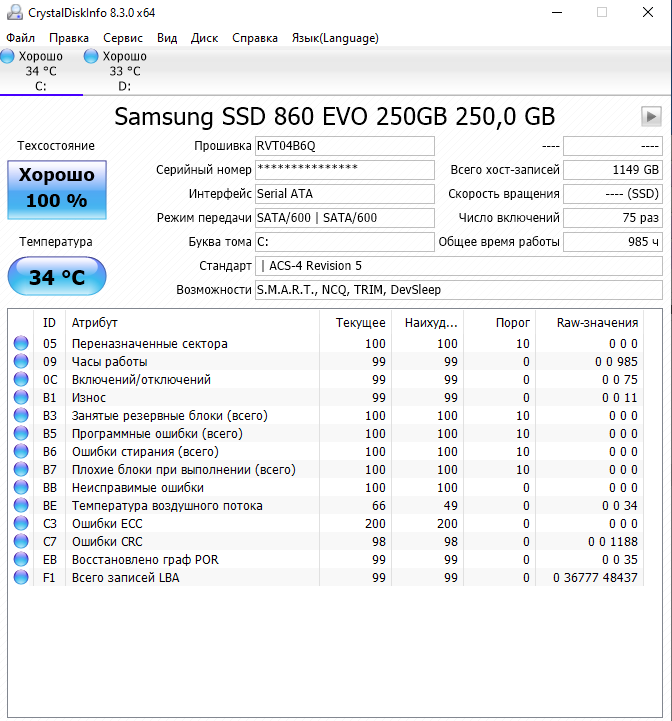Select the Ошибки ECC row
The height and width of the screenshot is (721, 672).
click(x=326, y=523)
